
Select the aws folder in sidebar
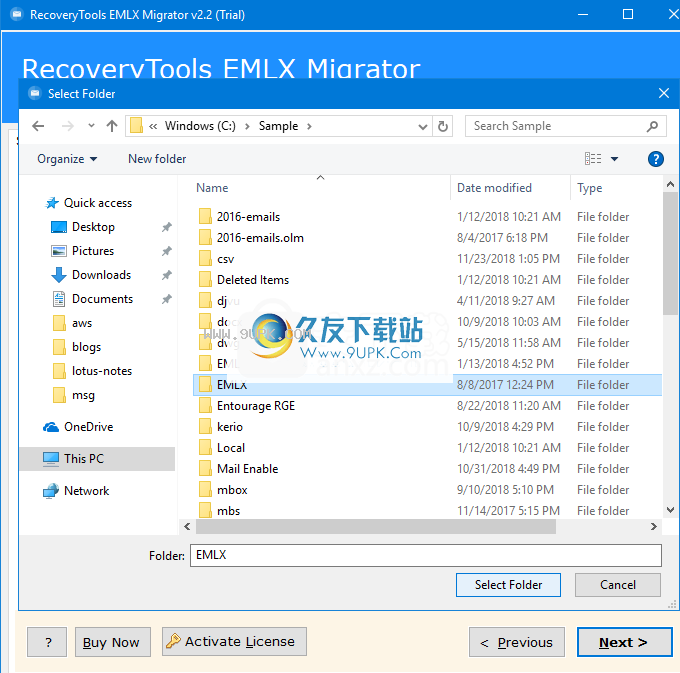82,323
